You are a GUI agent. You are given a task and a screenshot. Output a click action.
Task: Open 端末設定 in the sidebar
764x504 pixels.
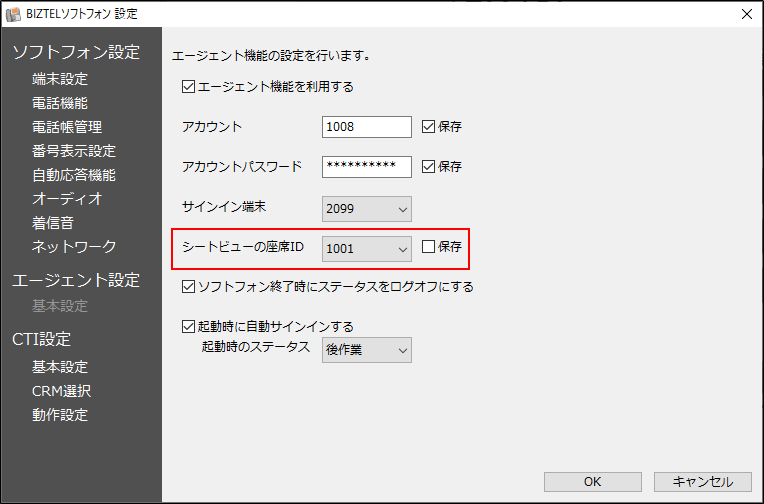coord(60,79)
